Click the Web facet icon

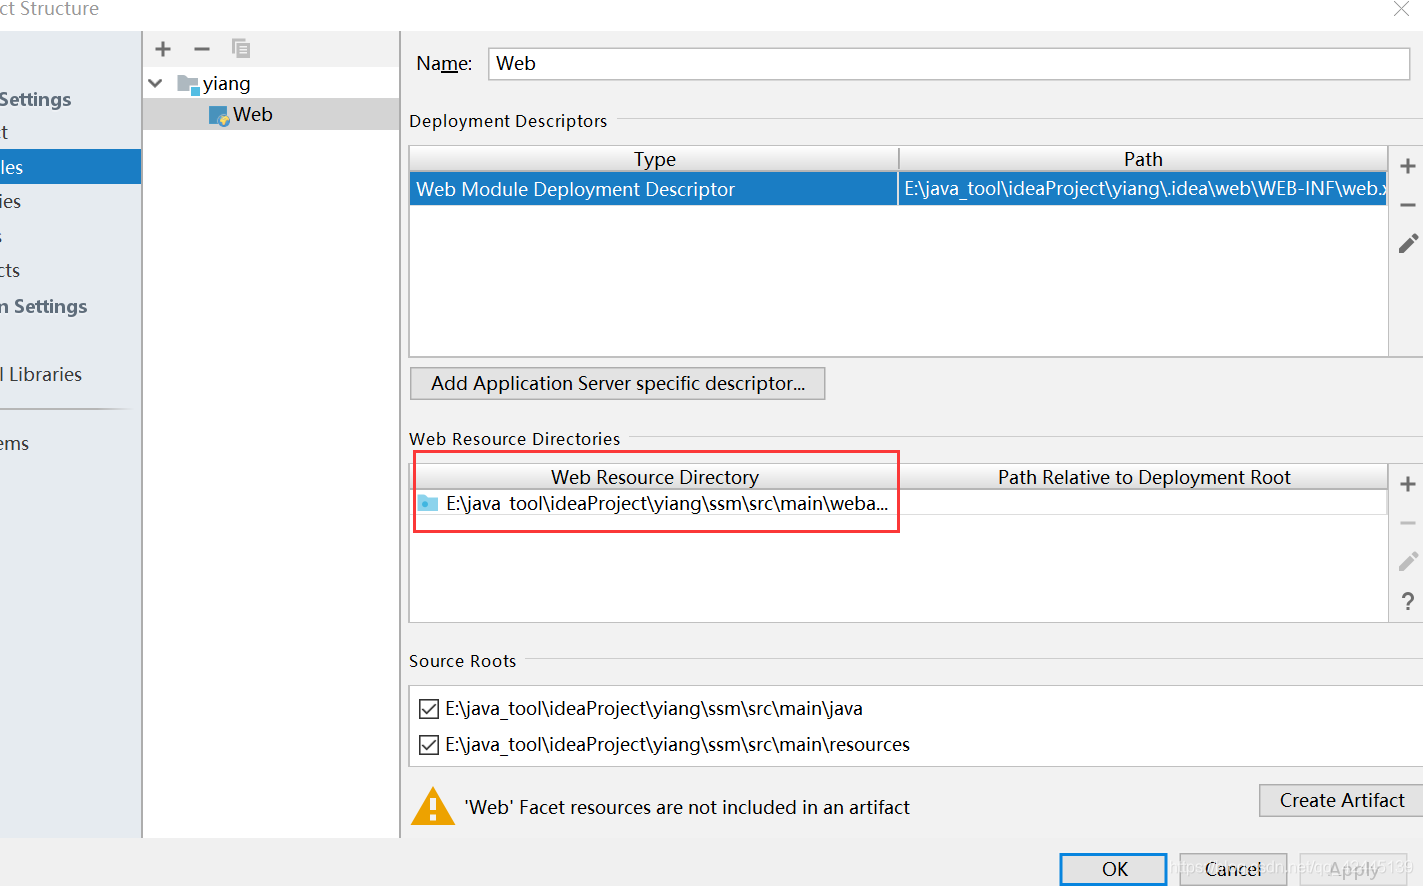tap(219, 116)
